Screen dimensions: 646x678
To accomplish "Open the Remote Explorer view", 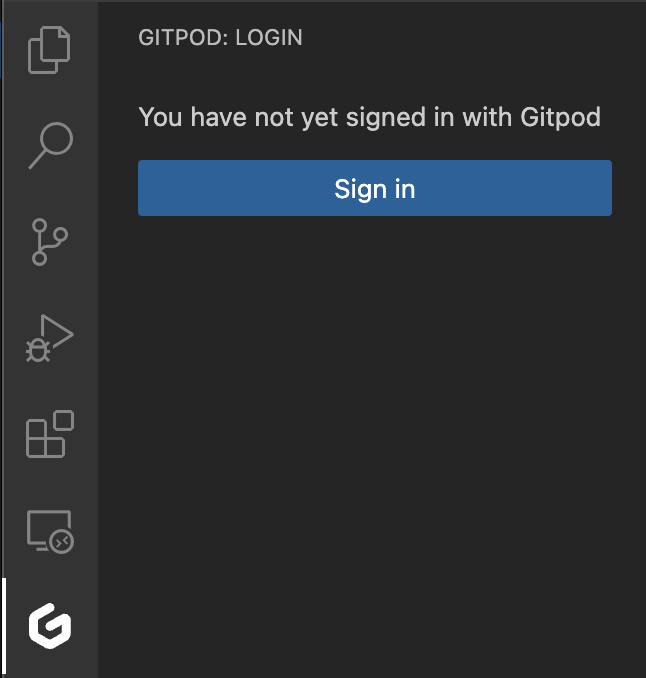I will [x=50, y=532].
